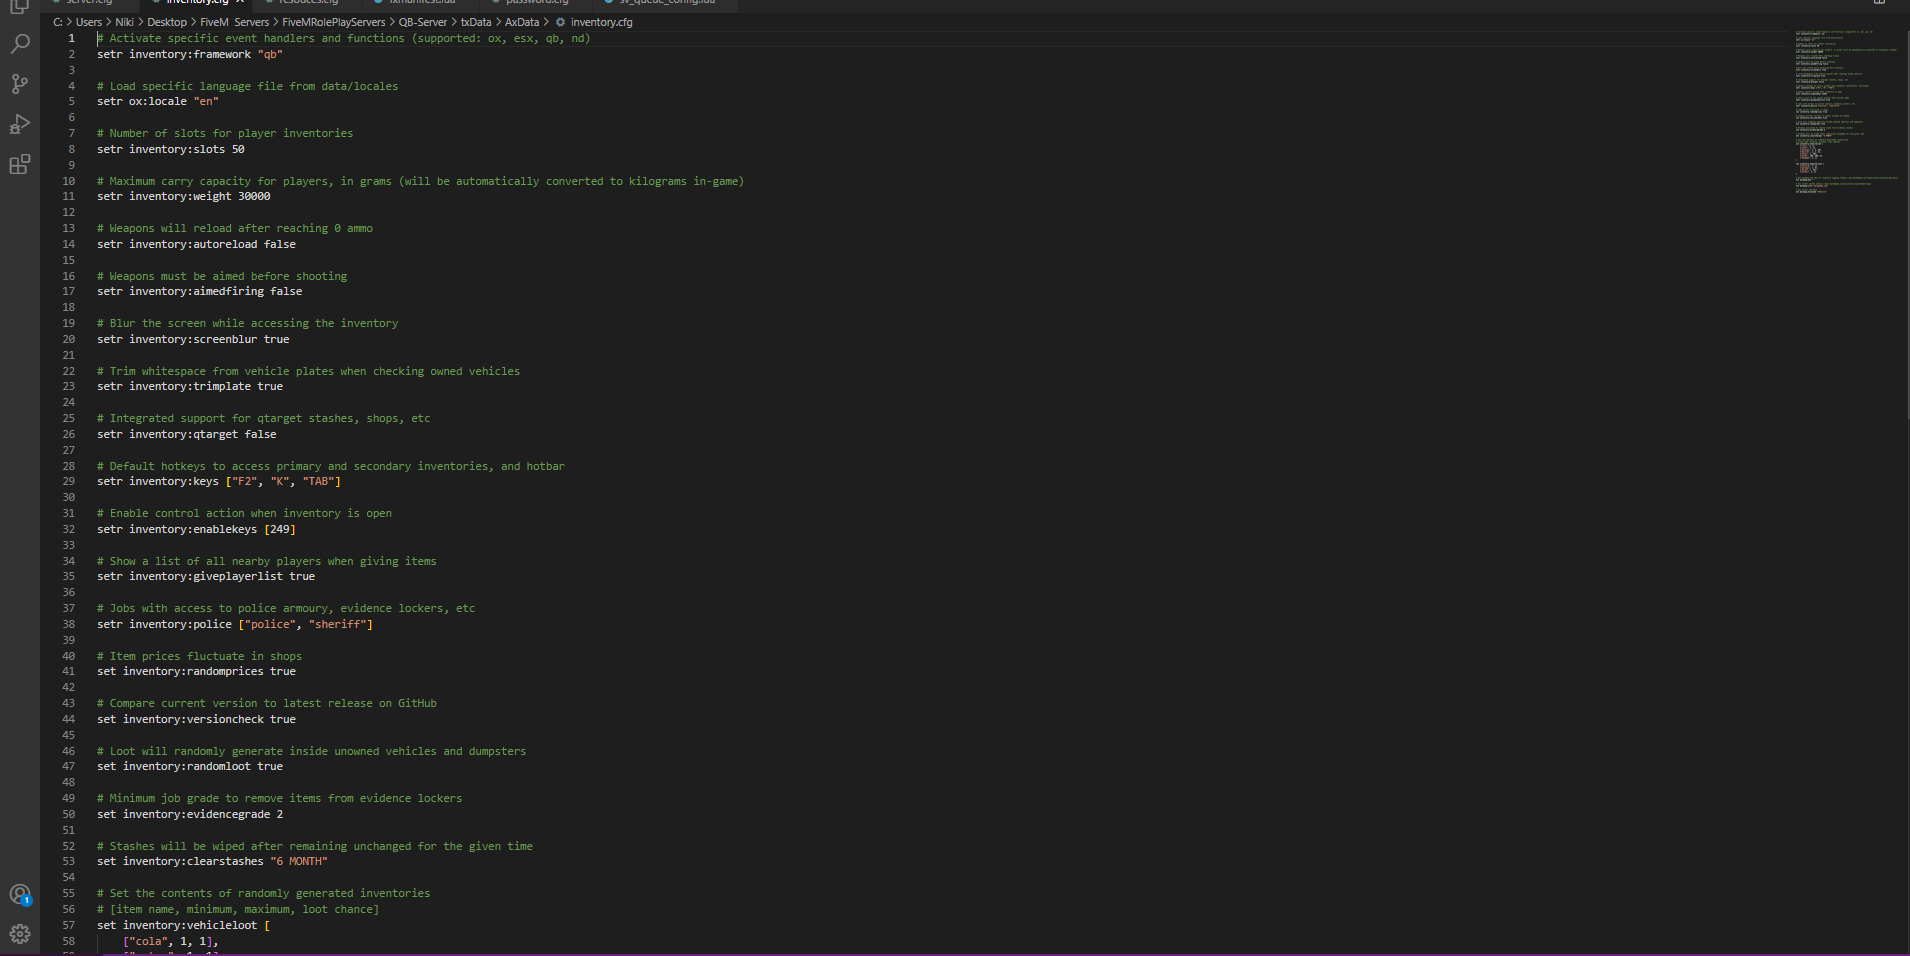Expand the AxData breadcrumb chevron
The width and height of the screenshot is (1910, 956).
pyautogui.click(x=546, y=21)
